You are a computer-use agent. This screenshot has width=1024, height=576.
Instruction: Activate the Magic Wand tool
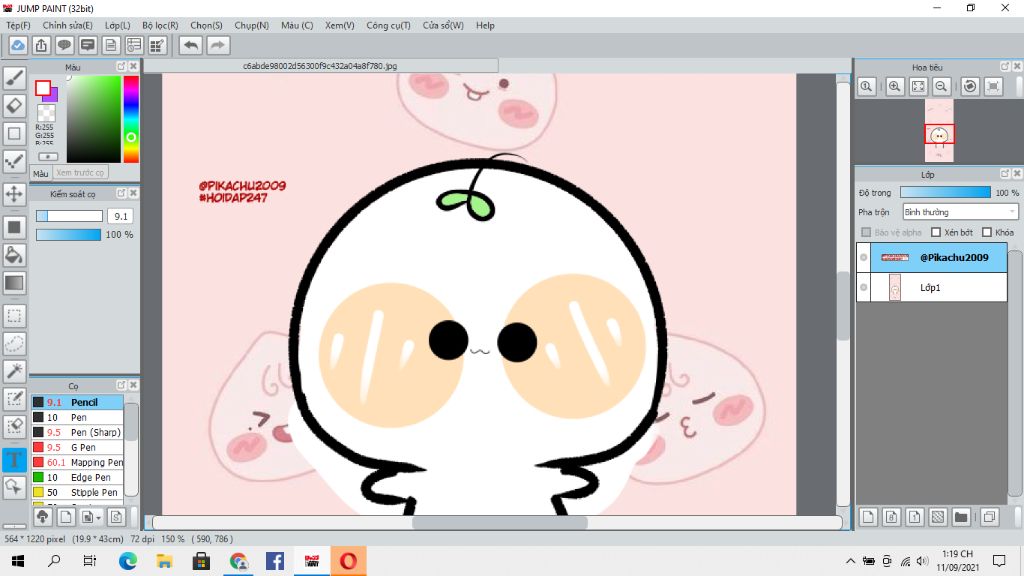[14, 371]
